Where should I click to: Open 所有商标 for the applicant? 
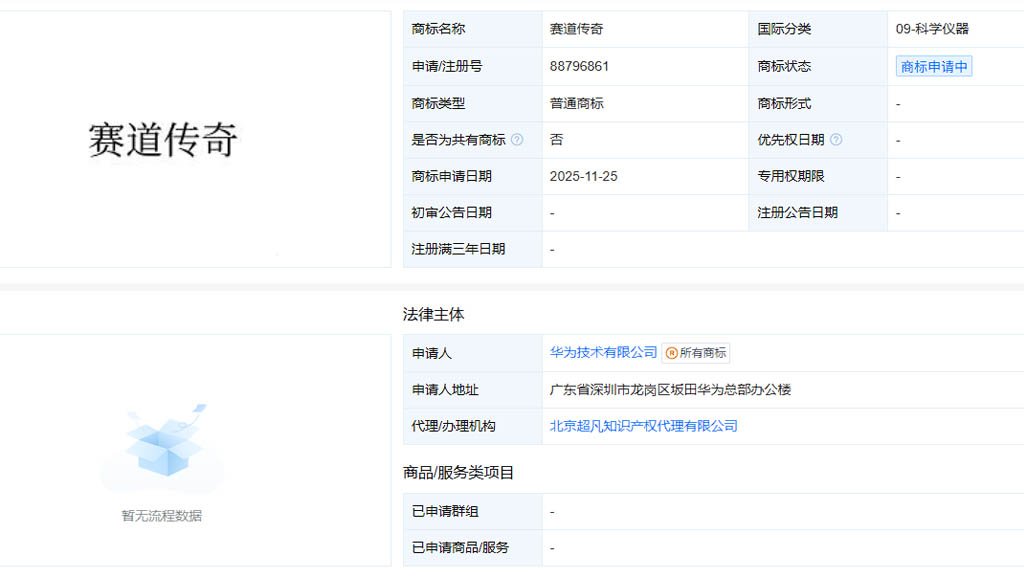tap(696, 353)
